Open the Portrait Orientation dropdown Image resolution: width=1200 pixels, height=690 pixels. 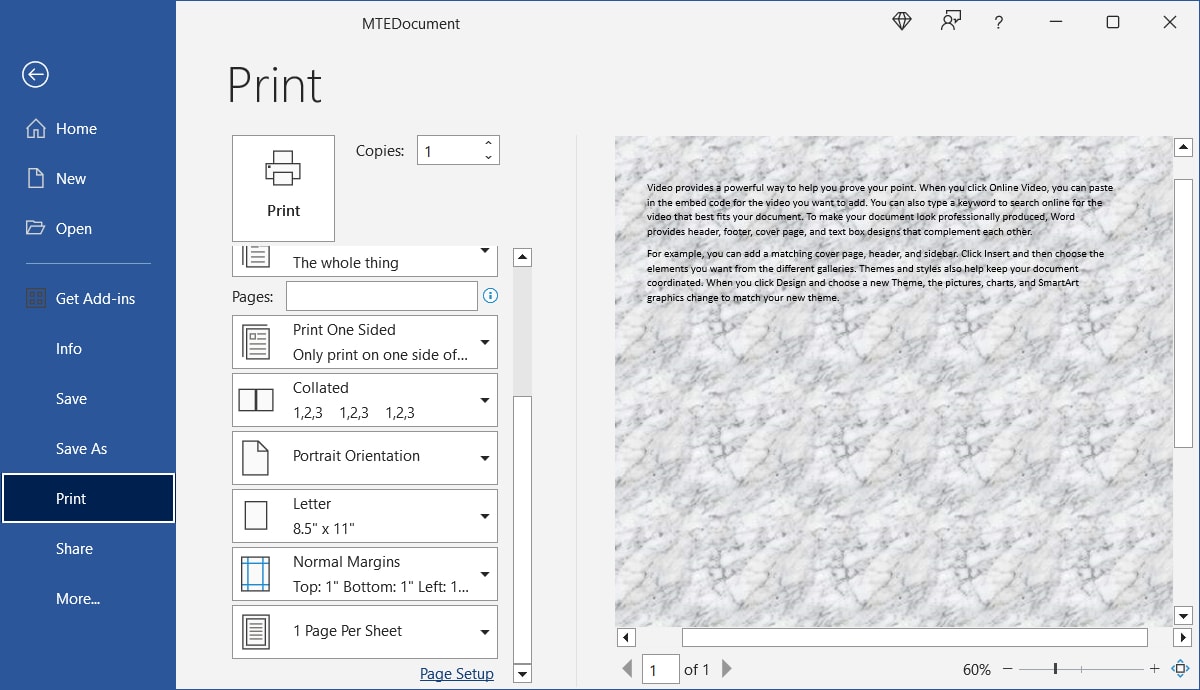tap(364, 457)
